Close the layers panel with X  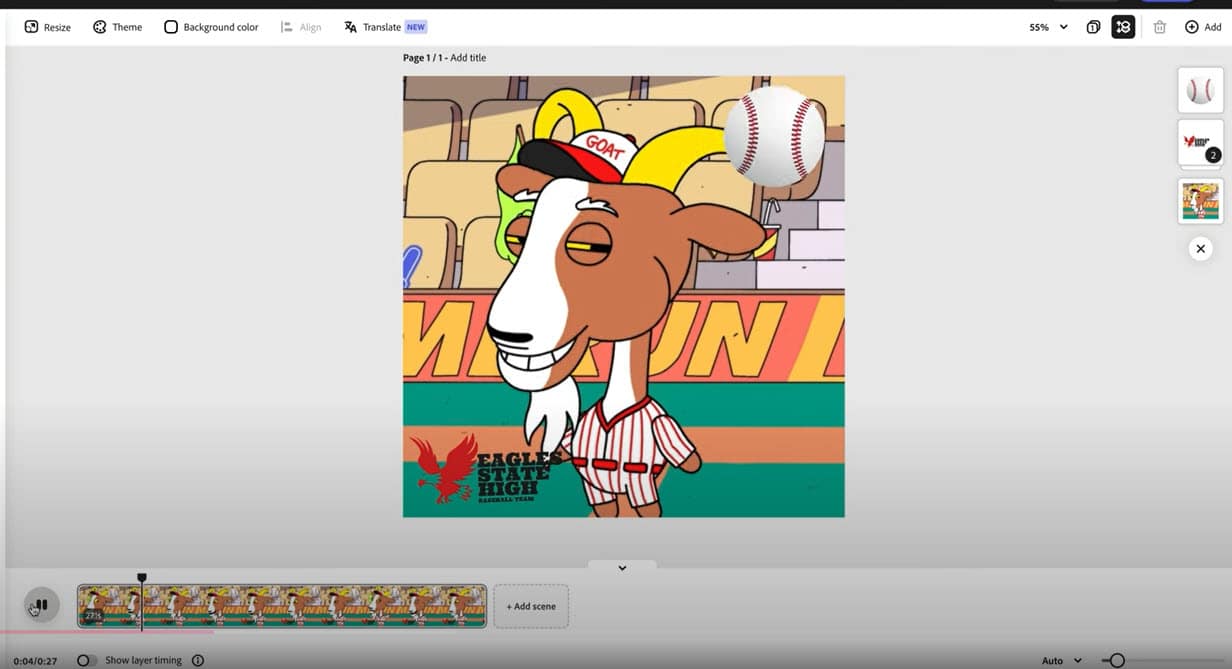click(1200, 249)
